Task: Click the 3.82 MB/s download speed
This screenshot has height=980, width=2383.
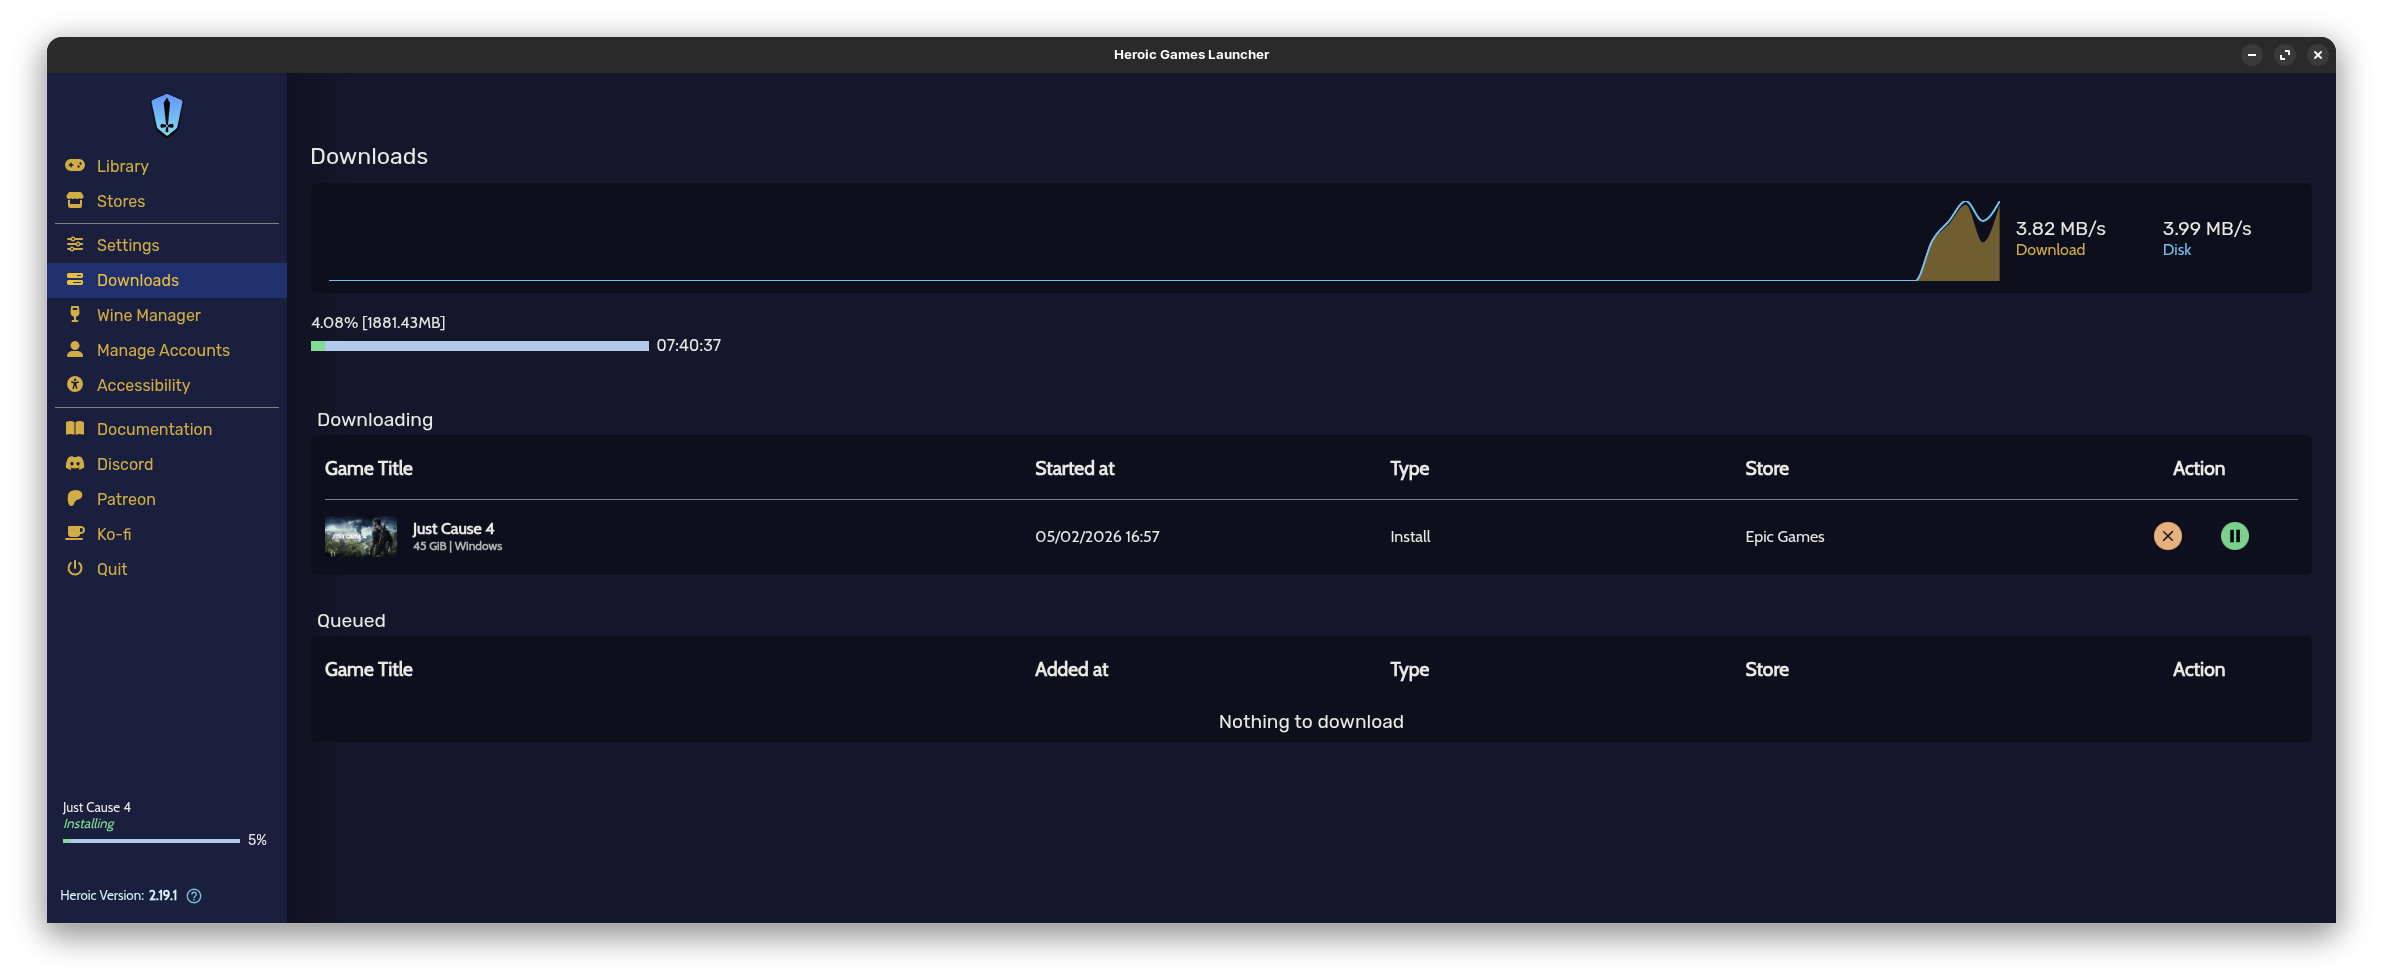Action: point(2060,229)
